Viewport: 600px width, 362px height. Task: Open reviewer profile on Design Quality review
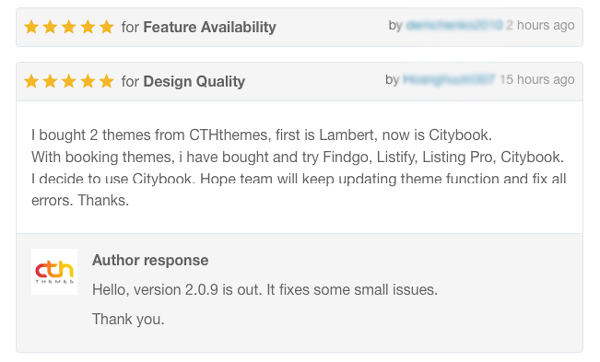click(x=449, y=80)
